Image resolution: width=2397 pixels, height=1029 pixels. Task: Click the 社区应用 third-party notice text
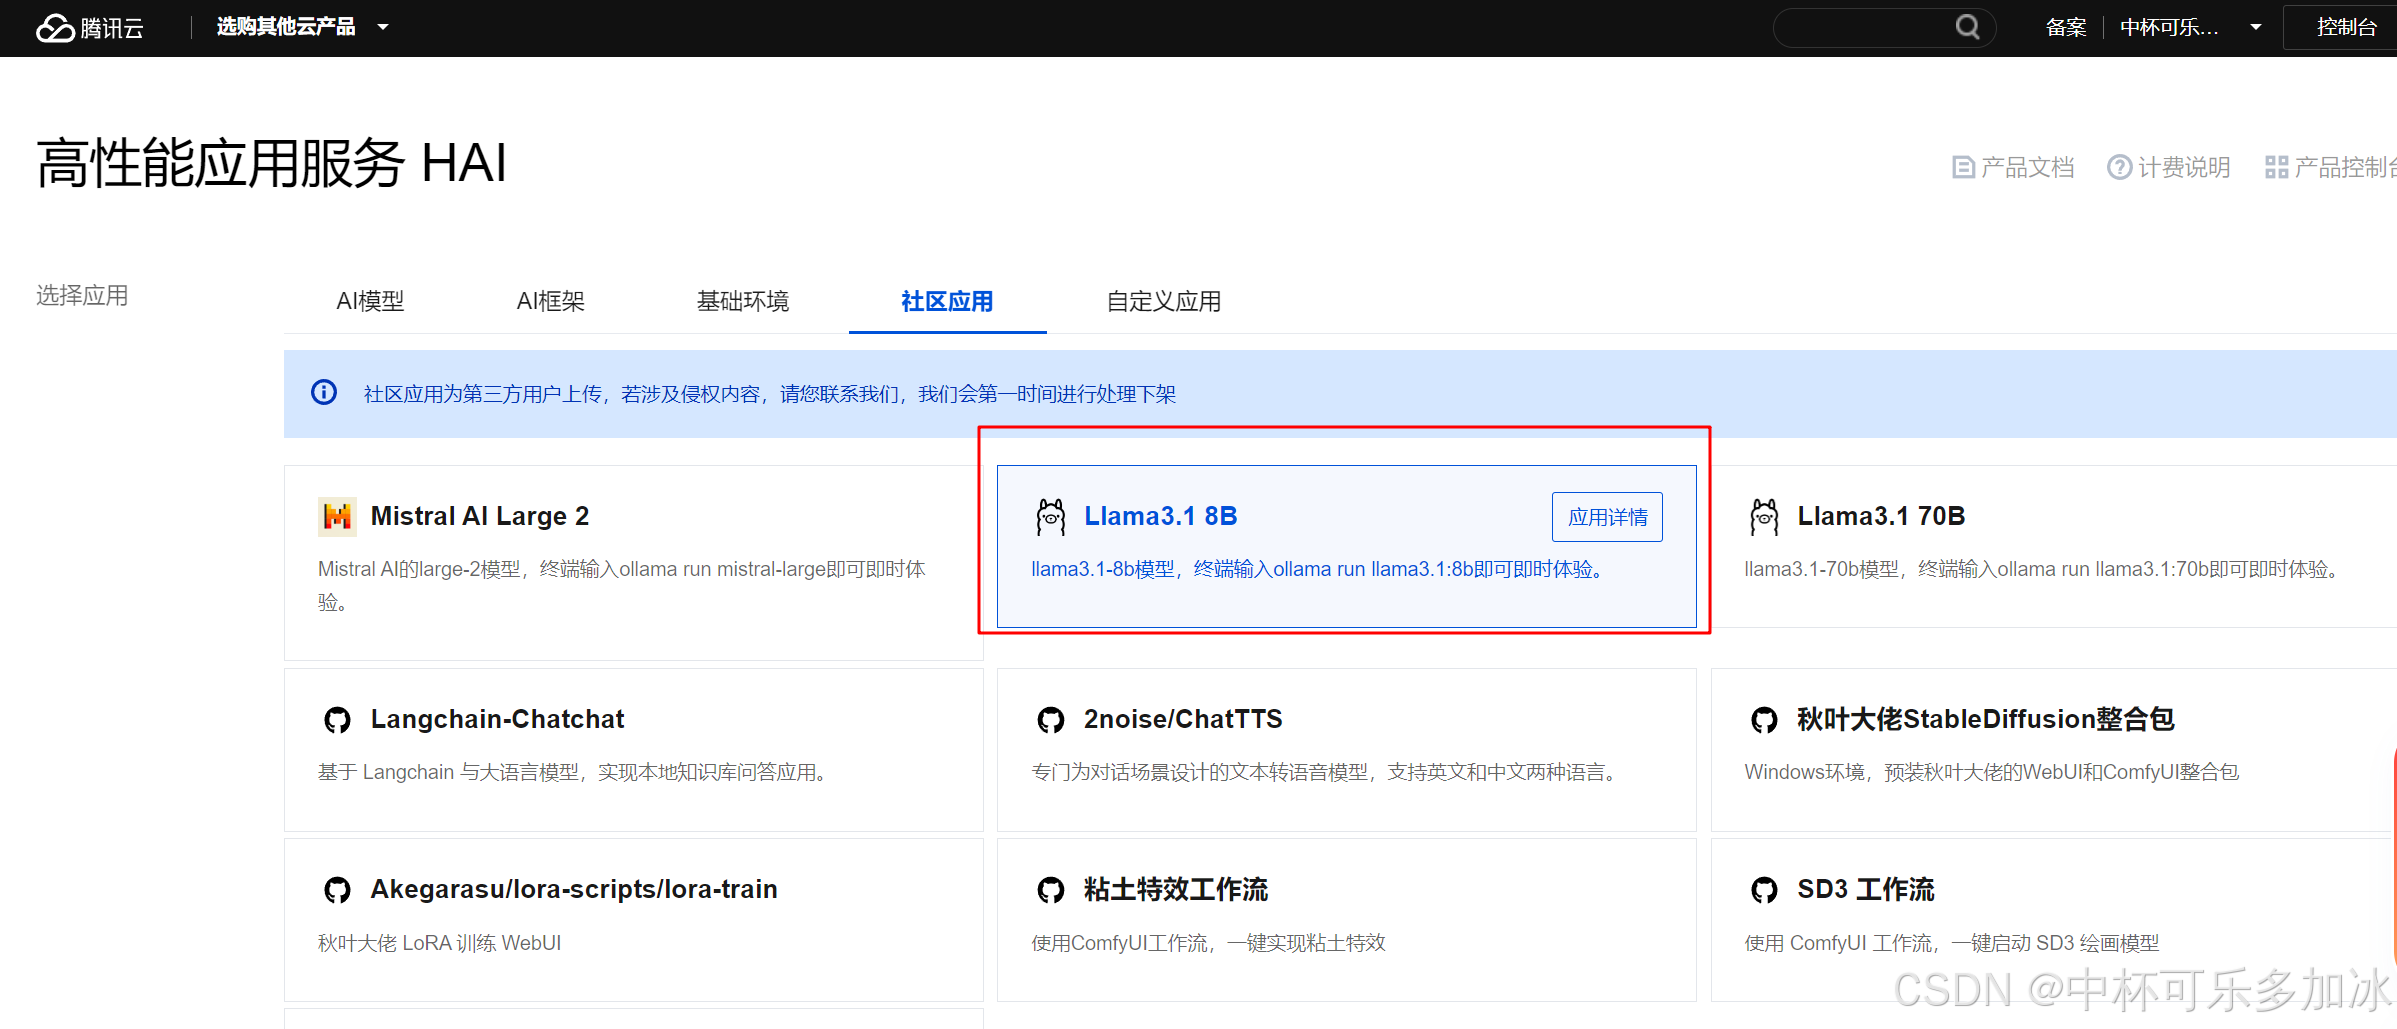[x=770, y=394]
